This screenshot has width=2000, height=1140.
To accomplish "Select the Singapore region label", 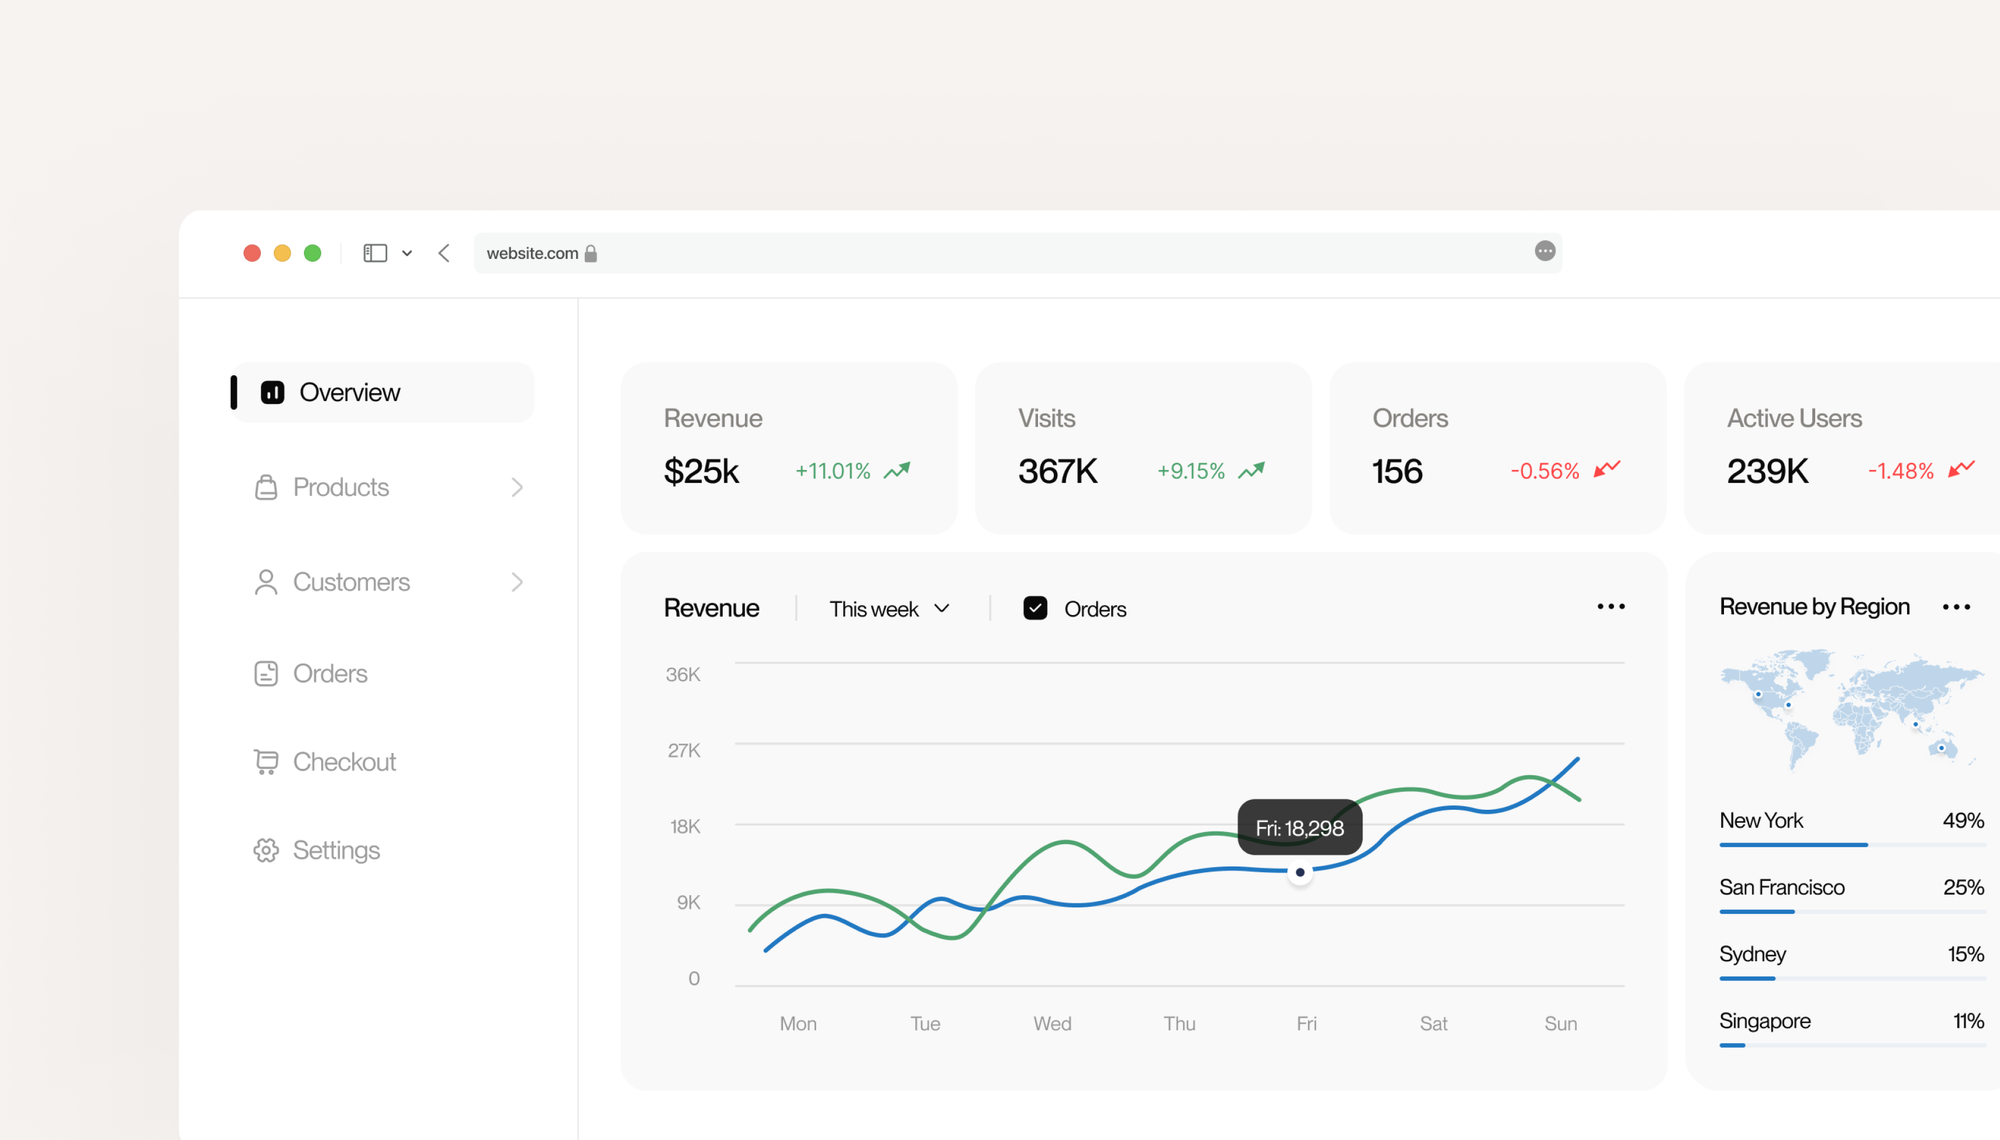I will [x=1765, y=1021].
